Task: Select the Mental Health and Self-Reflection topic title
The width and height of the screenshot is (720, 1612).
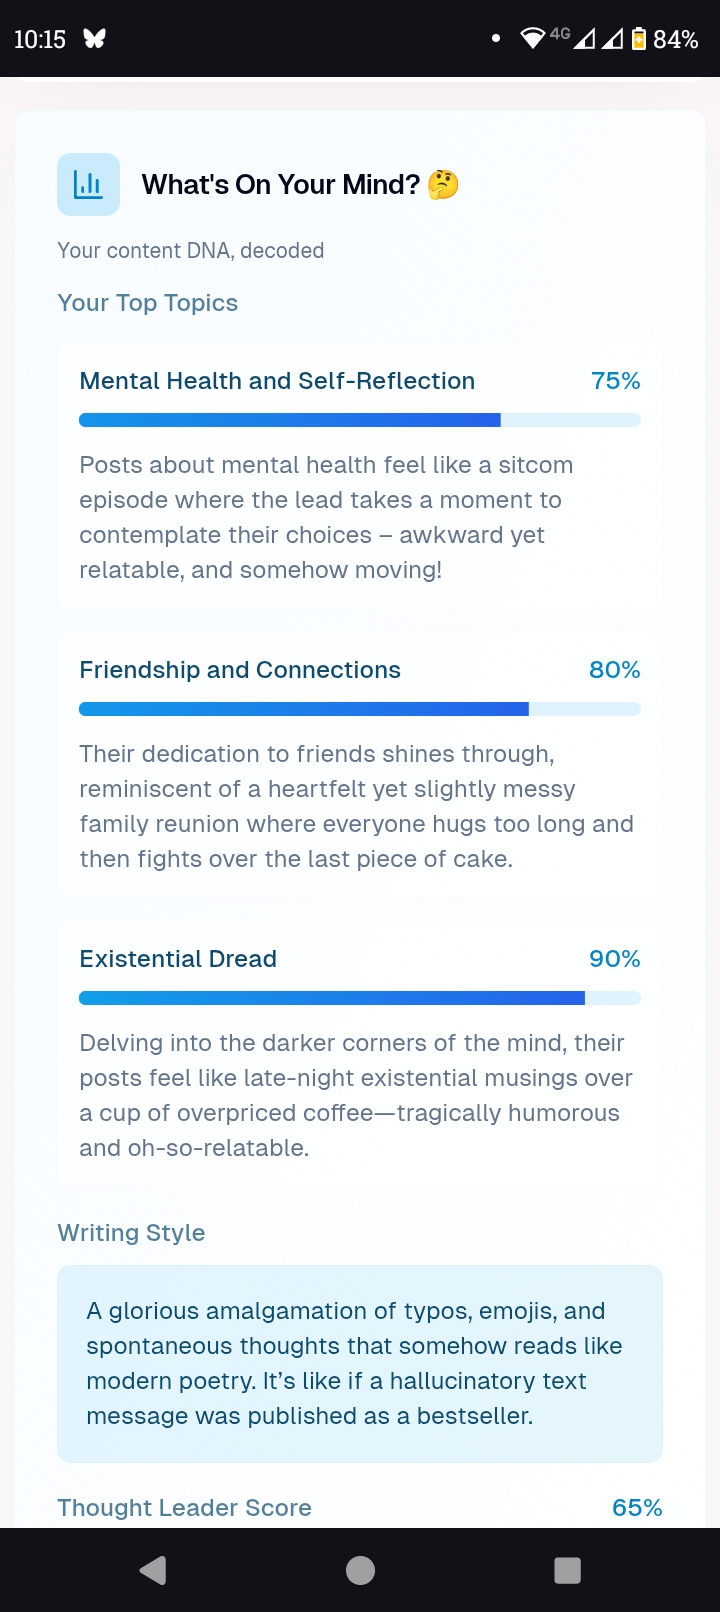Action: point(277,381)
